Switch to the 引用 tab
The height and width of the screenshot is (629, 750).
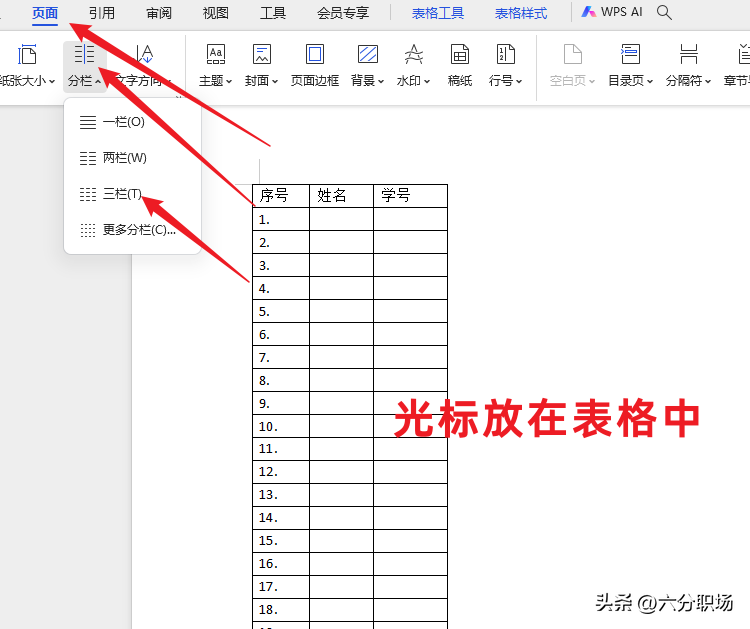point(102,13)
